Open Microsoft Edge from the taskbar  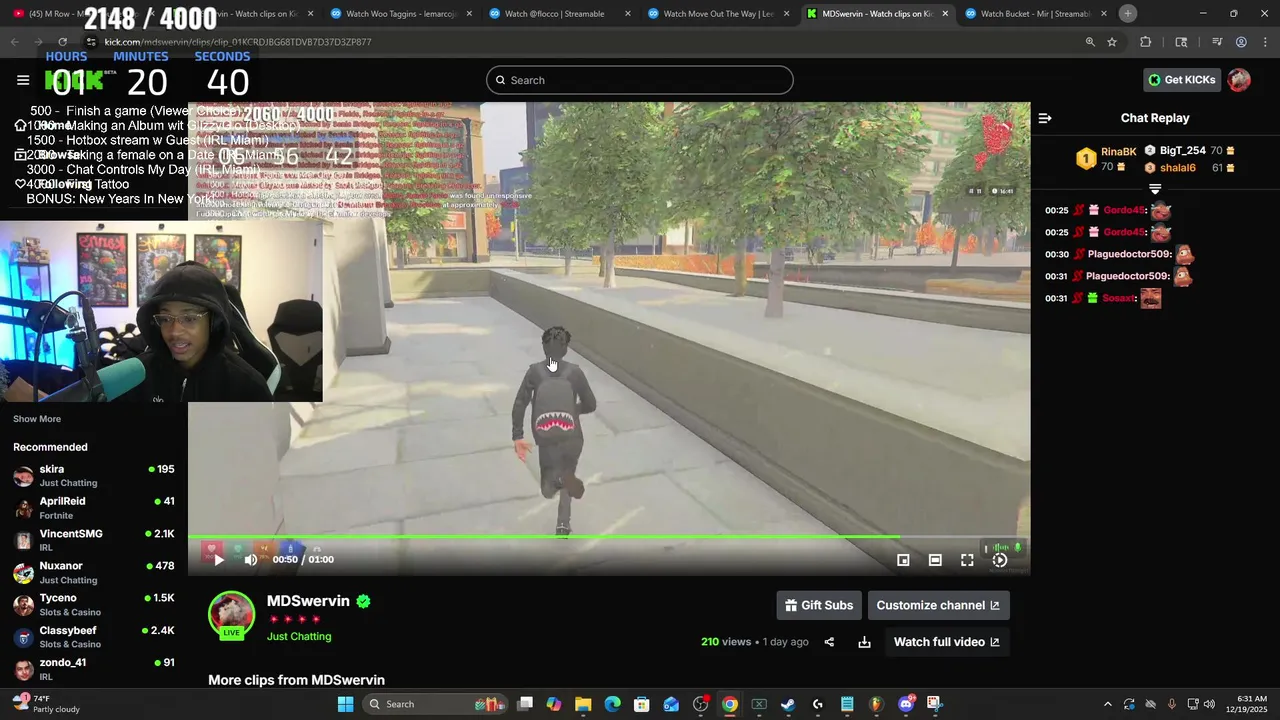pyautogui.click(x=612, y=704)
